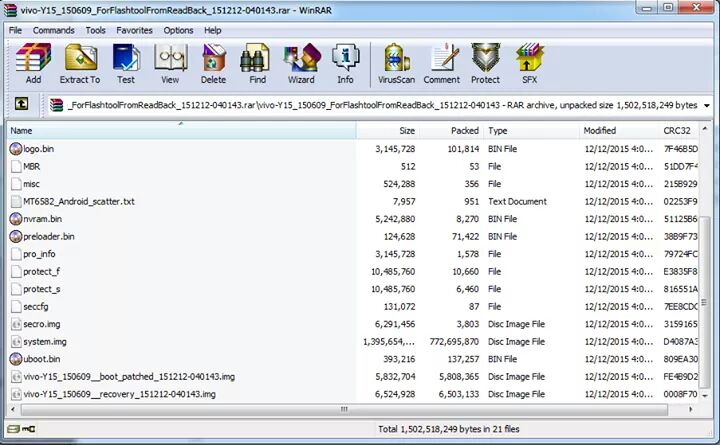Select the protect_f file
Screen dimensions: 720x445
coord(41,271)
